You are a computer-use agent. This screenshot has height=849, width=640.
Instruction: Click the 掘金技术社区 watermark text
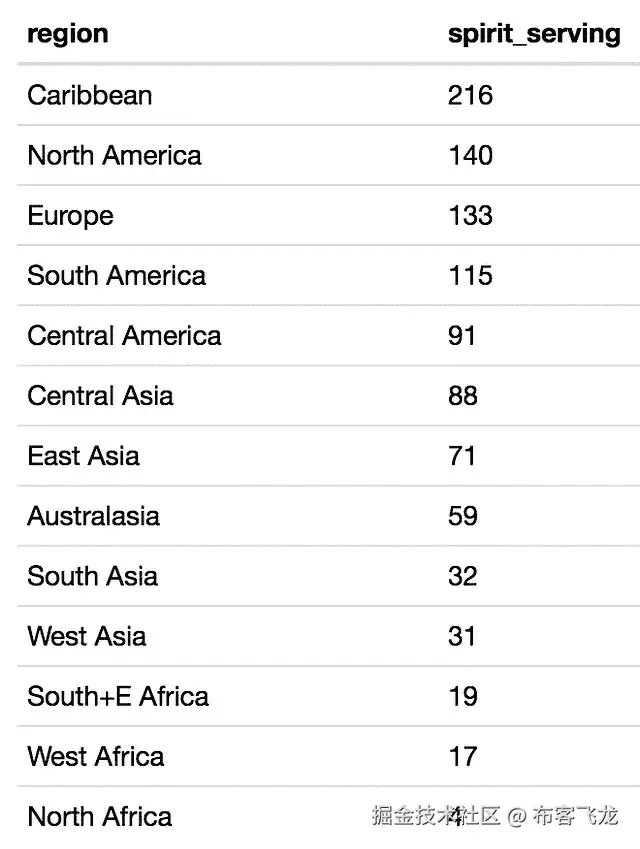(x=436, y=816)
